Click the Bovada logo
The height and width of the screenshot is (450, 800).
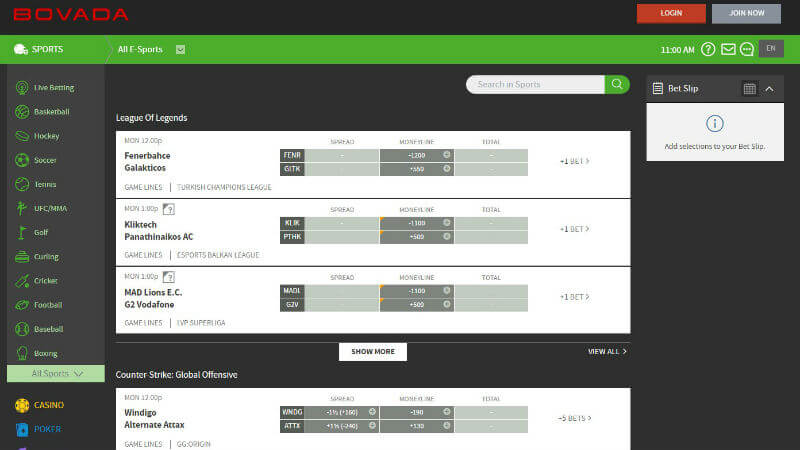71,14
